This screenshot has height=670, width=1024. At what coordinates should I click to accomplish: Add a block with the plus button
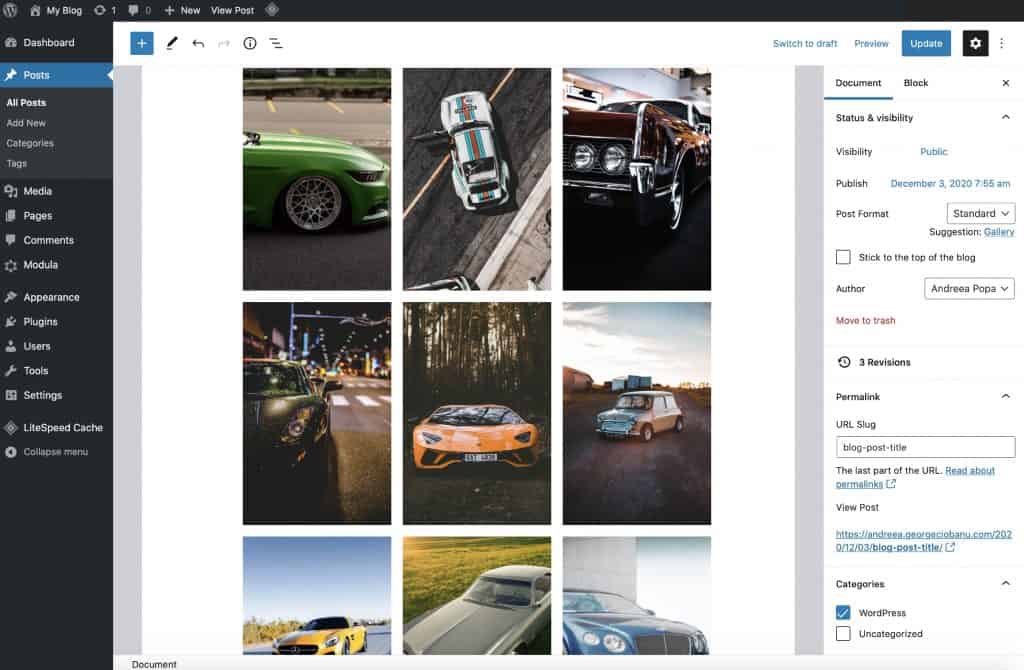tap(142, 43)
